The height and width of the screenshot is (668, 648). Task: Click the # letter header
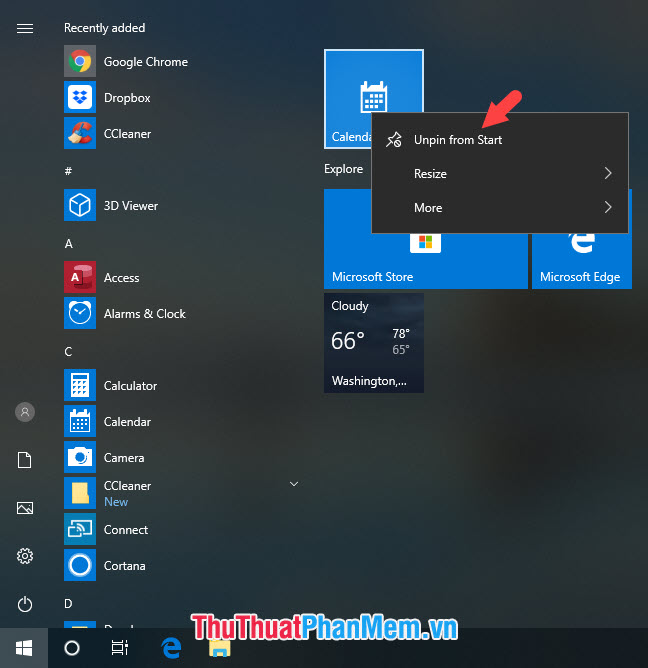point(68,171)
